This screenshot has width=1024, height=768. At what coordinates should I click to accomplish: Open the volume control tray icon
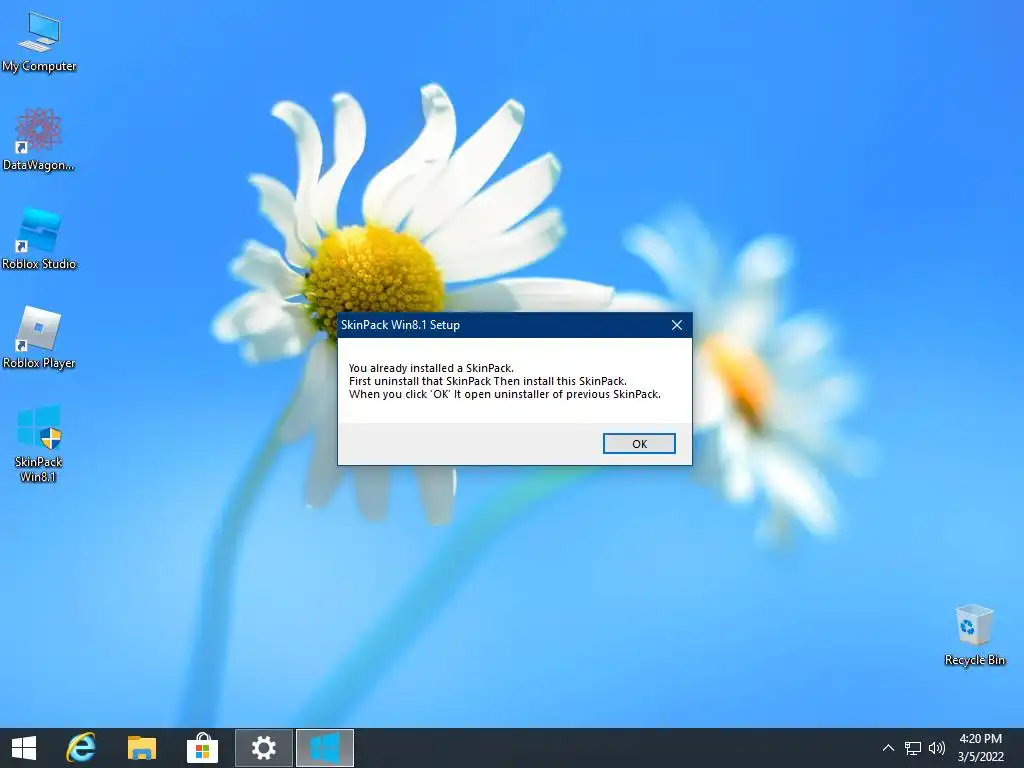(936, 748)
